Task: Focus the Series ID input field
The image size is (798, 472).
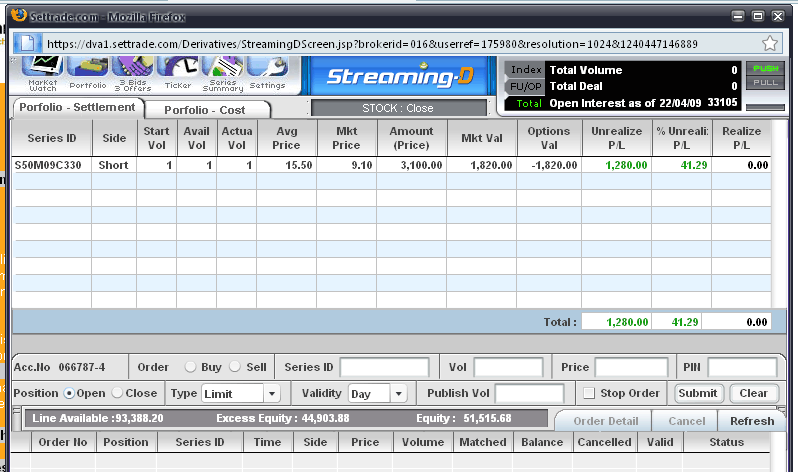Action: (384, 367)
